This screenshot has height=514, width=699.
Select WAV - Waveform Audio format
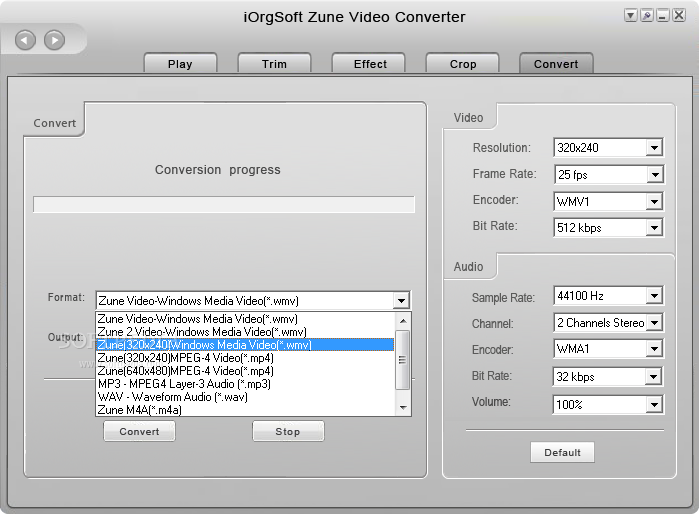point(245,397)
